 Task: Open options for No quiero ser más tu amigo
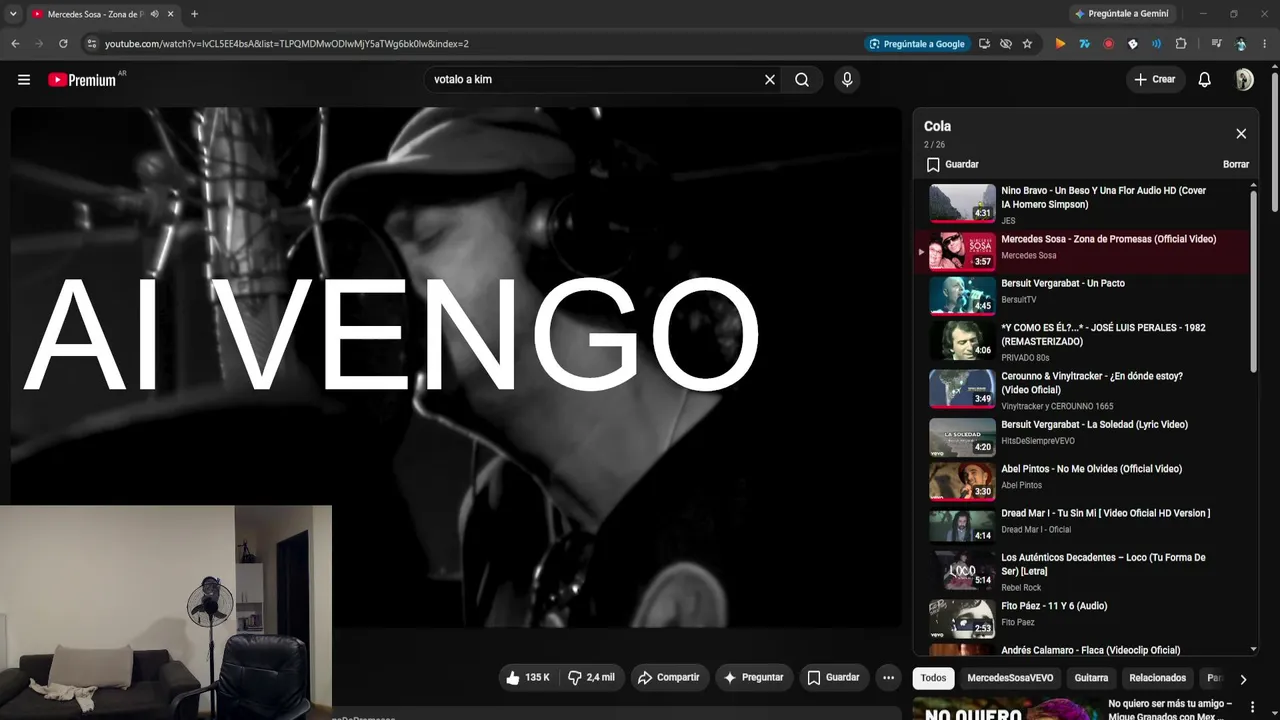1252,708
